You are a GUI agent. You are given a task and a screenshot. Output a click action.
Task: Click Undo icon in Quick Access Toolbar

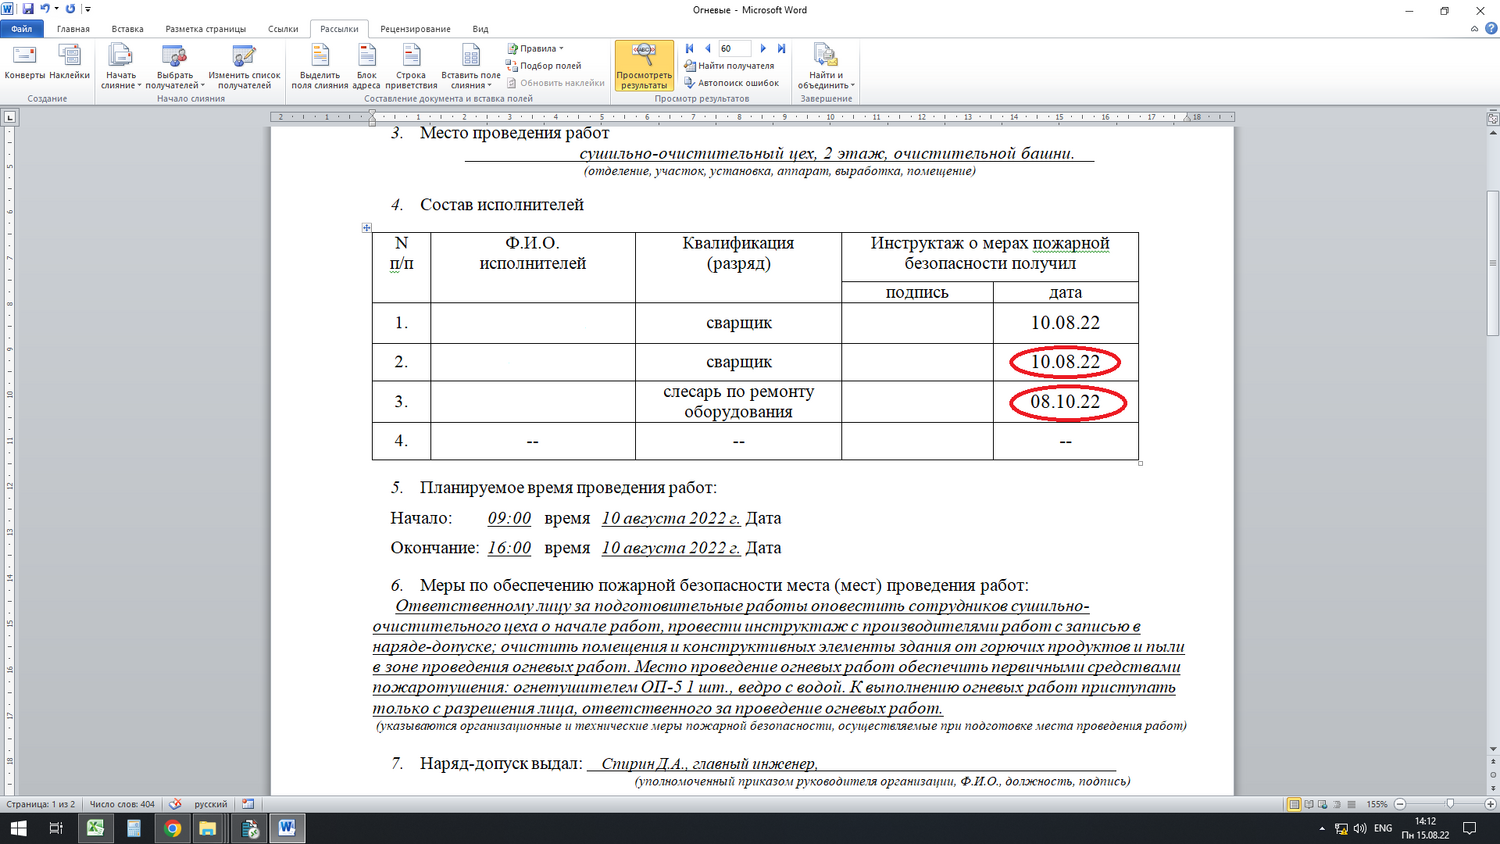(44, 9)
